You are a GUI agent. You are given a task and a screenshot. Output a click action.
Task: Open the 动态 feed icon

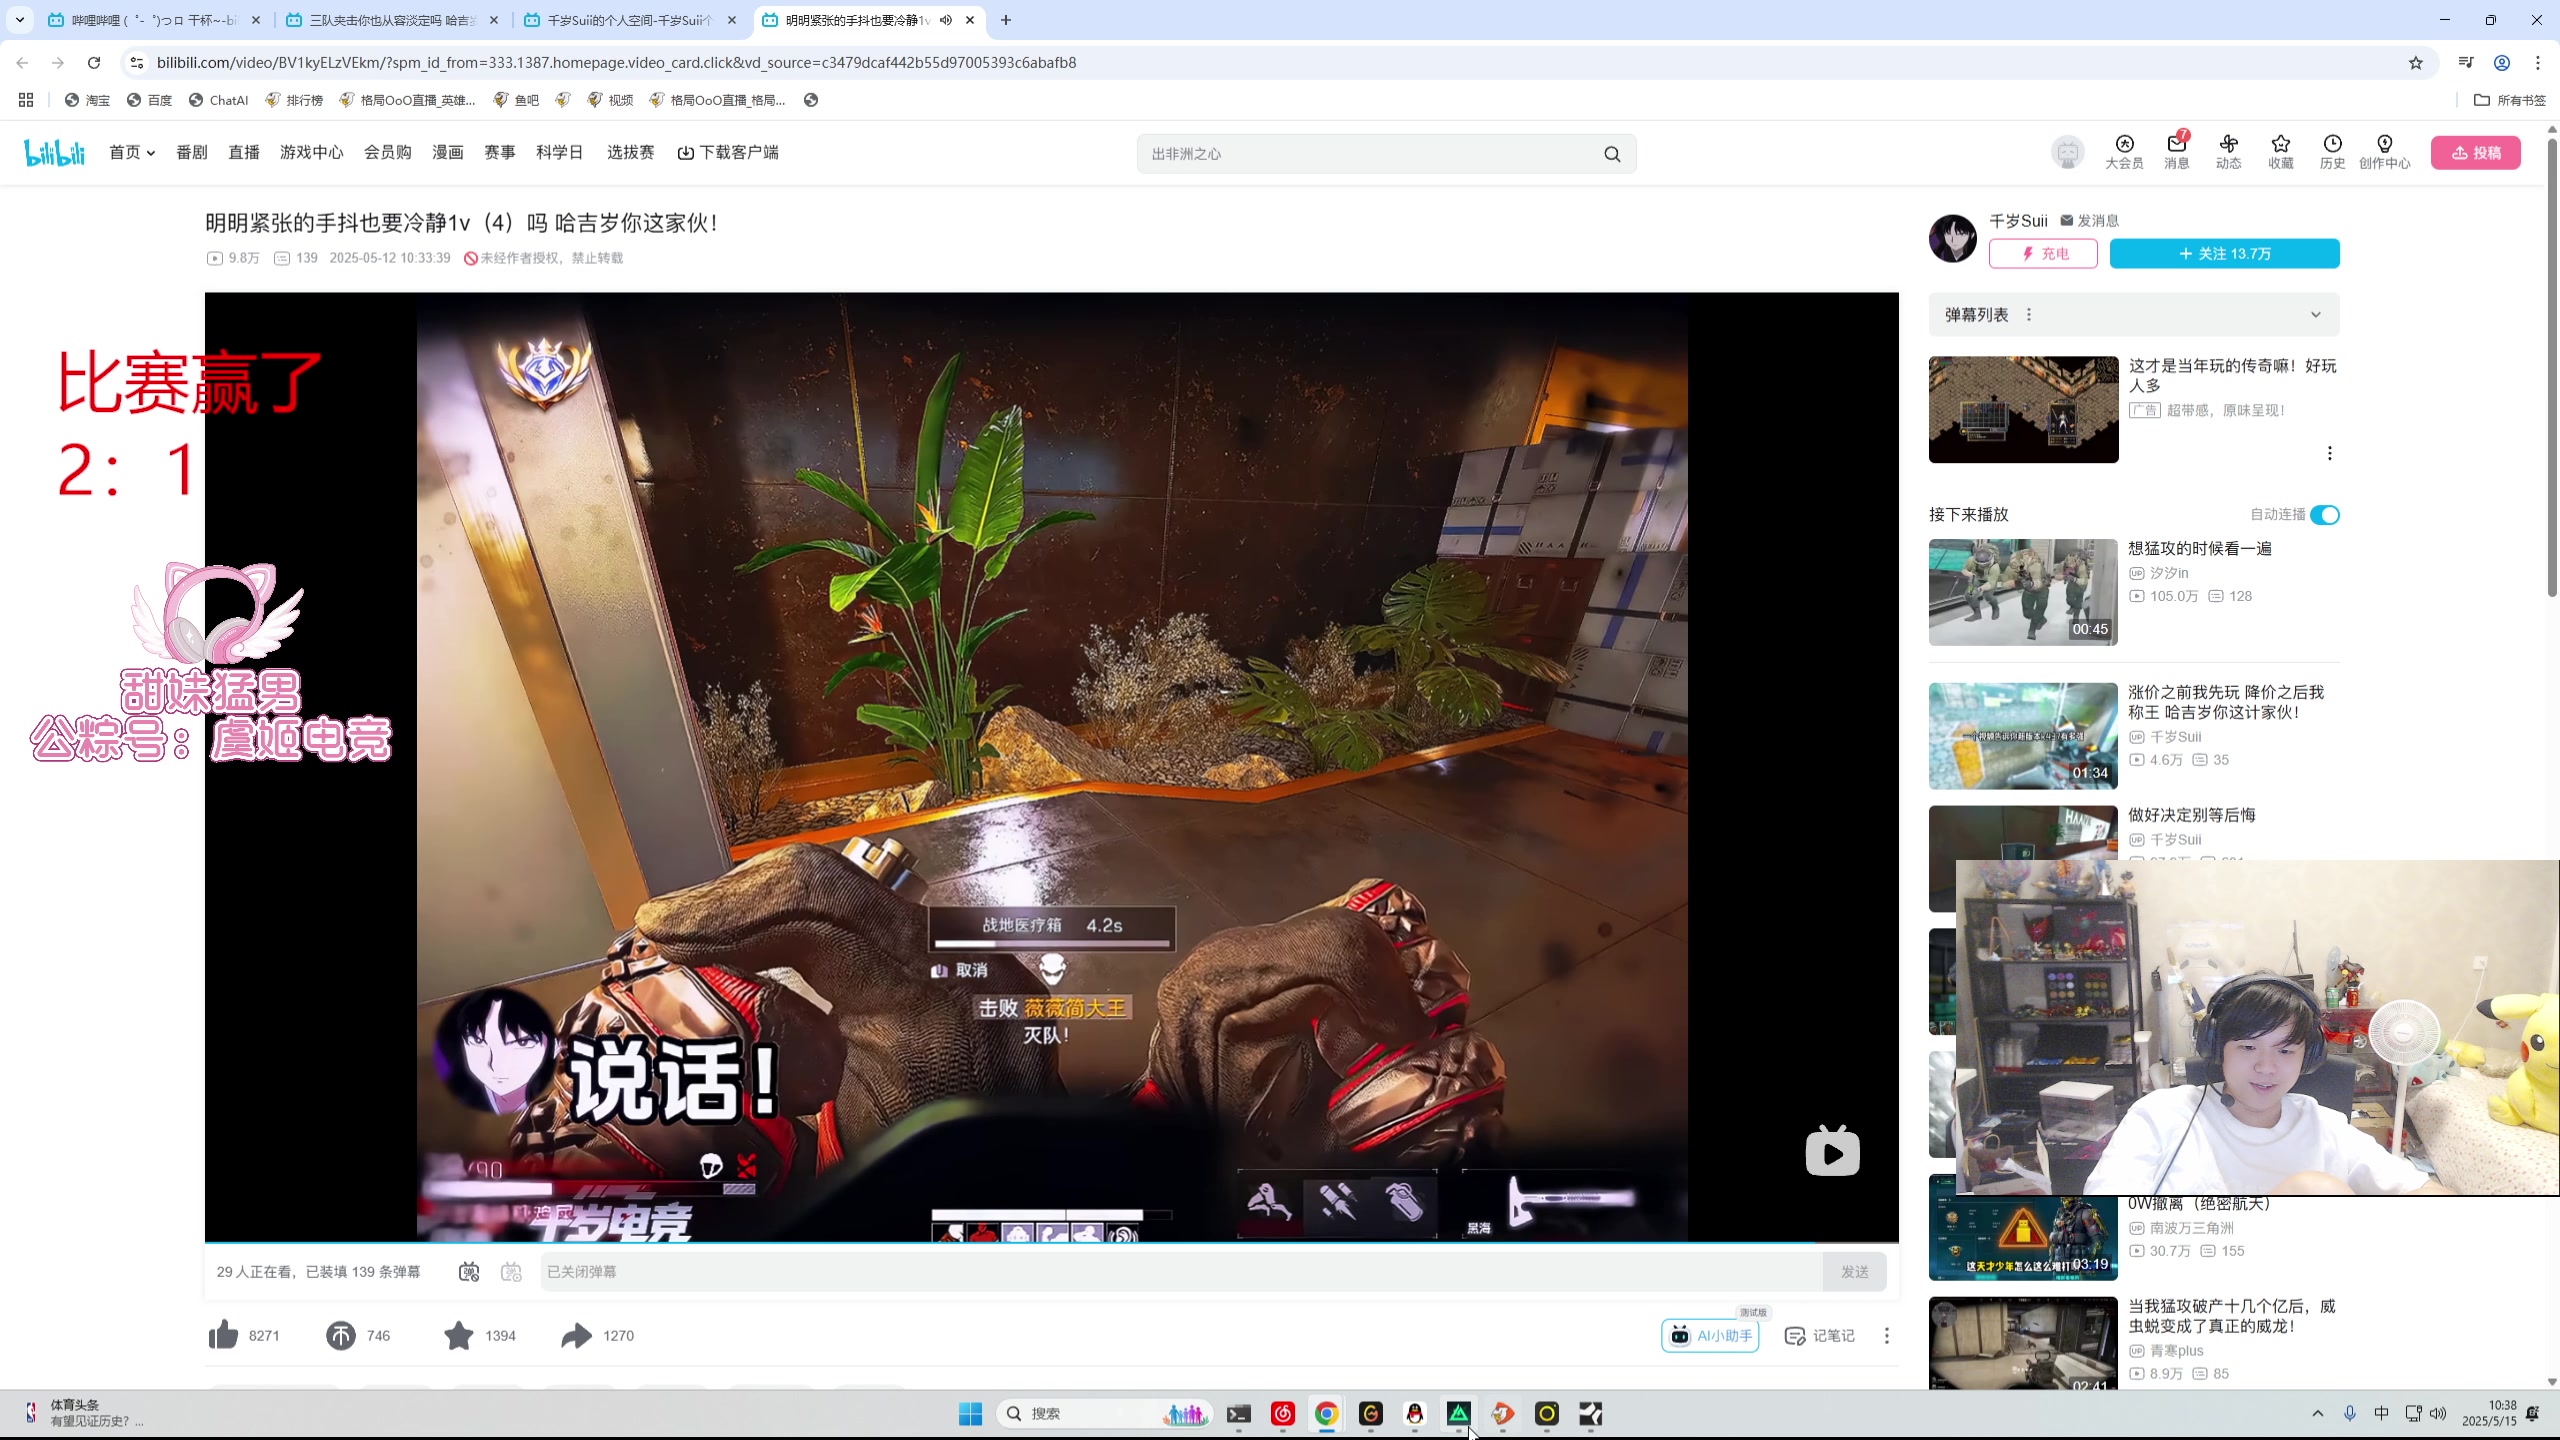(x=2229, y=152)
